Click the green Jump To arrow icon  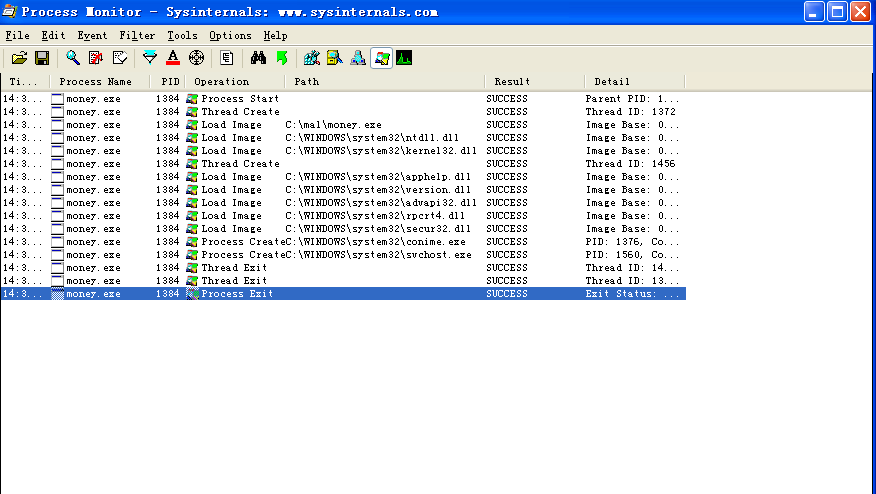pyautogui.click(x=282, y=58)
